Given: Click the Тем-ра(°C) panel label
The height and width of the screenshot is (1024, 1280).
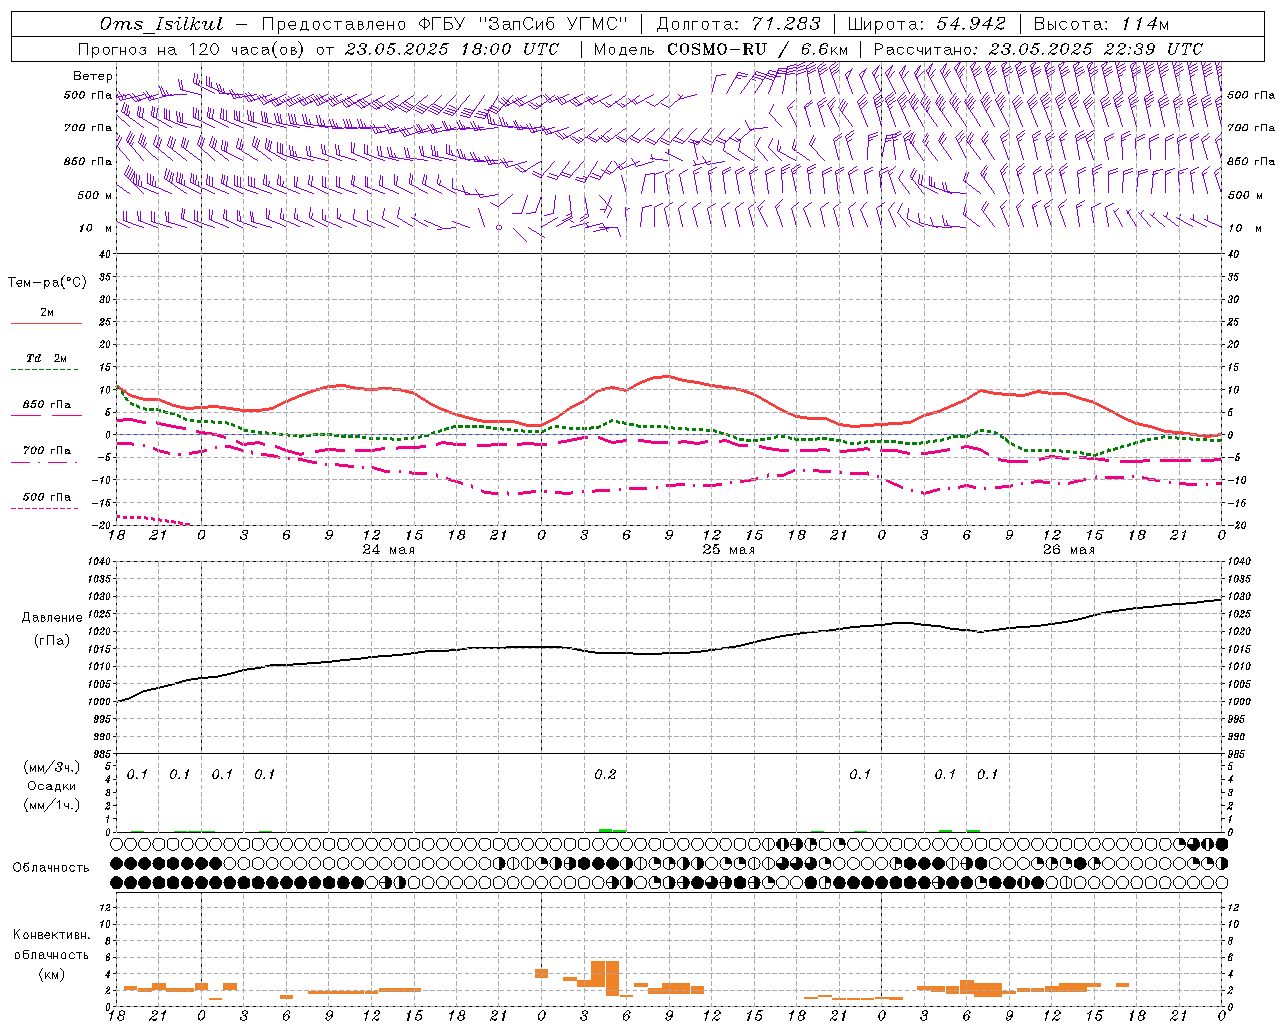Looking at the screenshot, I should coord(47,283).
